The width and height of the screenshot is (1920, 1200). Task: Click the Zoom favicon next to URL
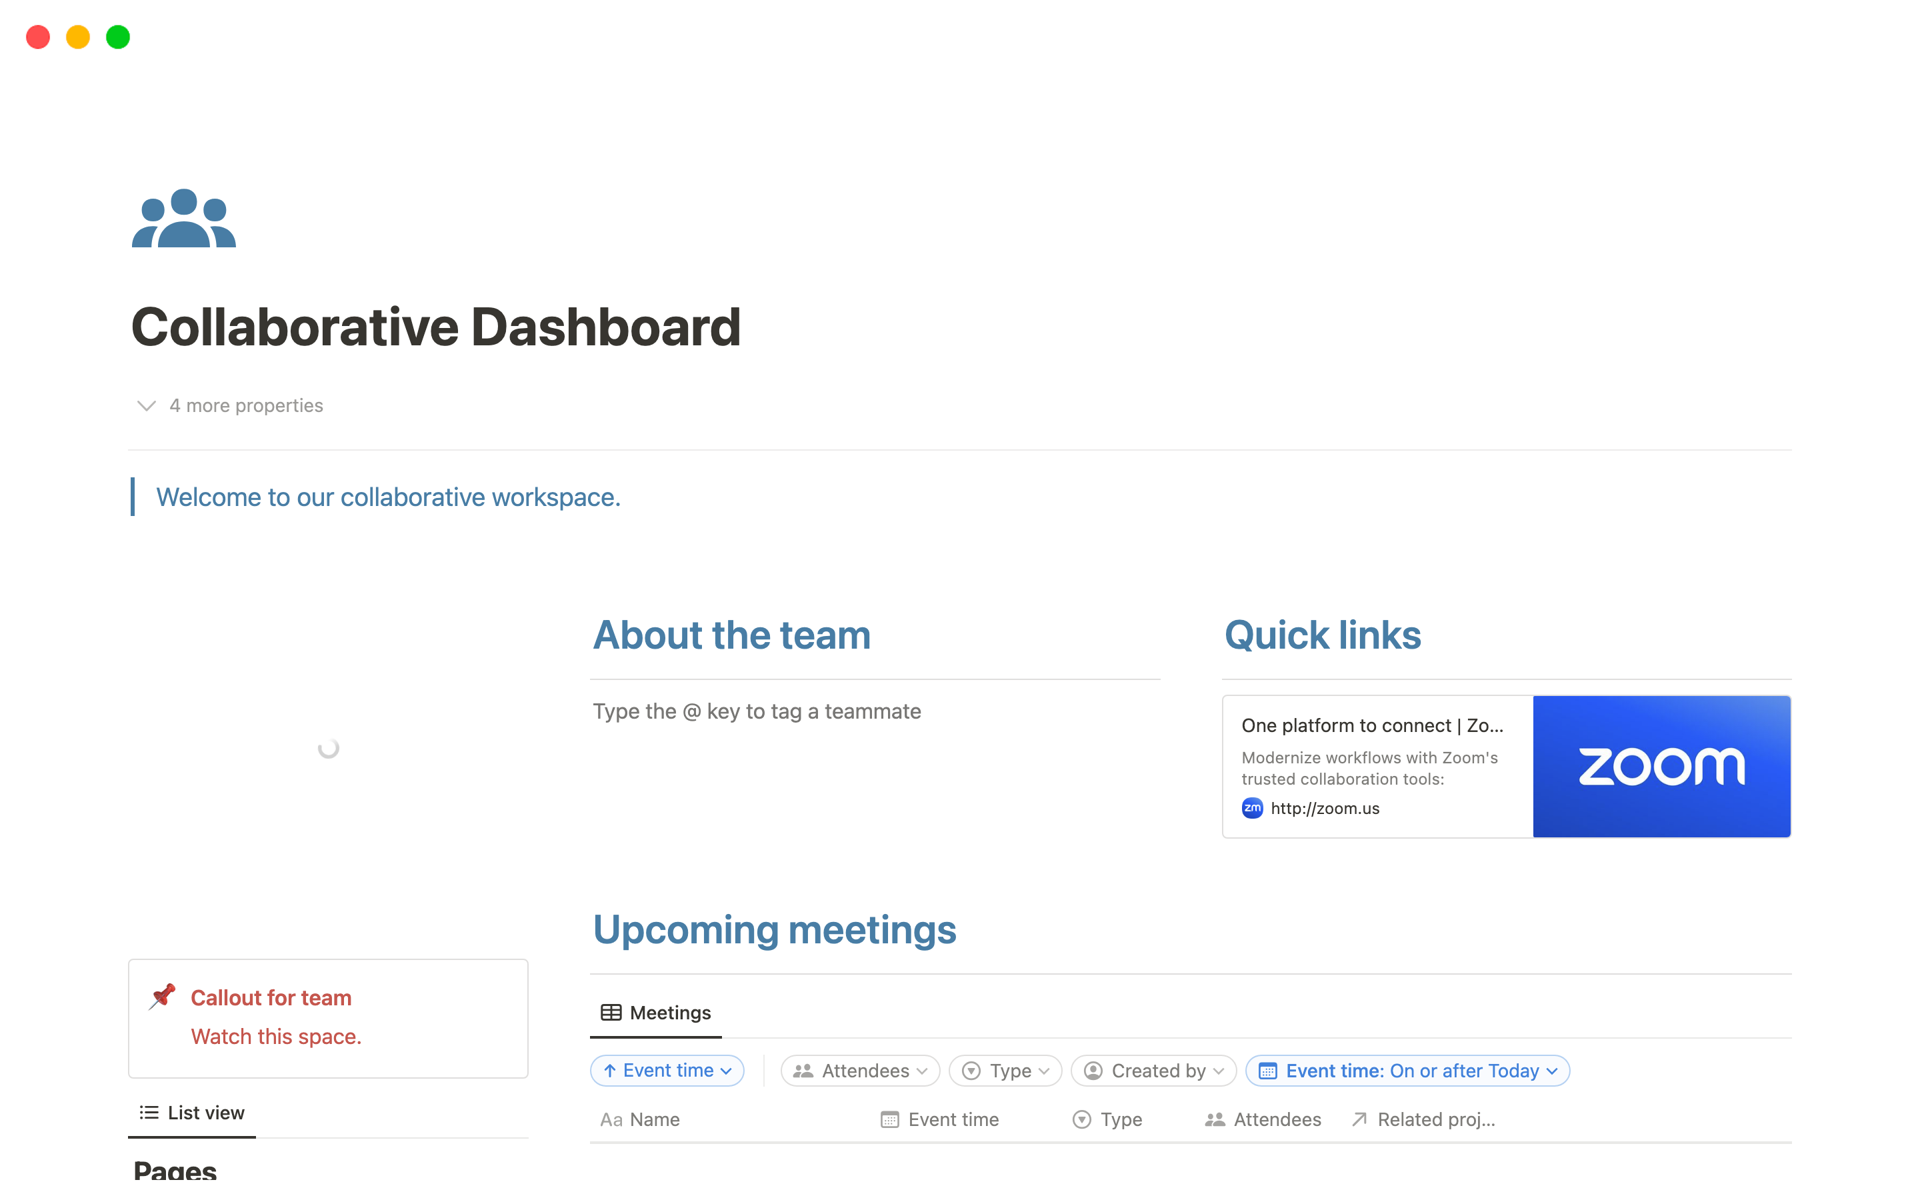pos(1252,808)
